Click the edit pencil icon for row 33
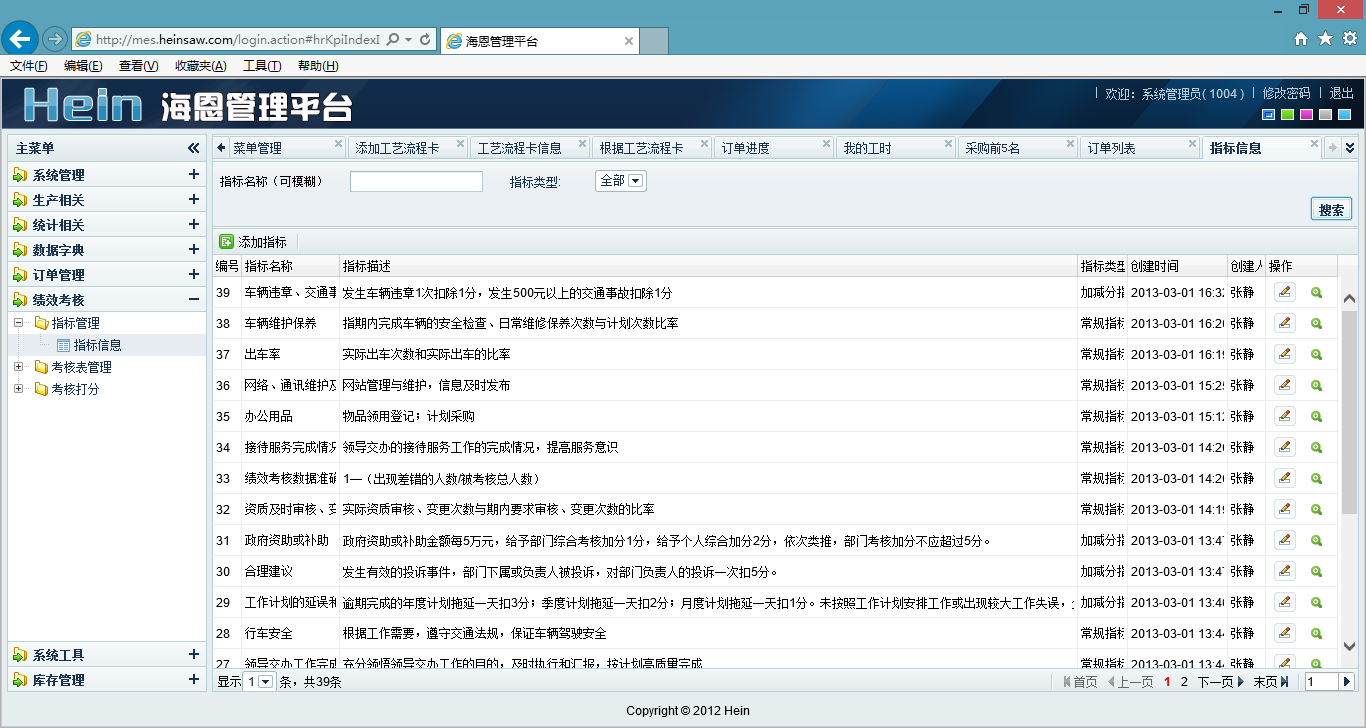 (x=1284, y=479)
